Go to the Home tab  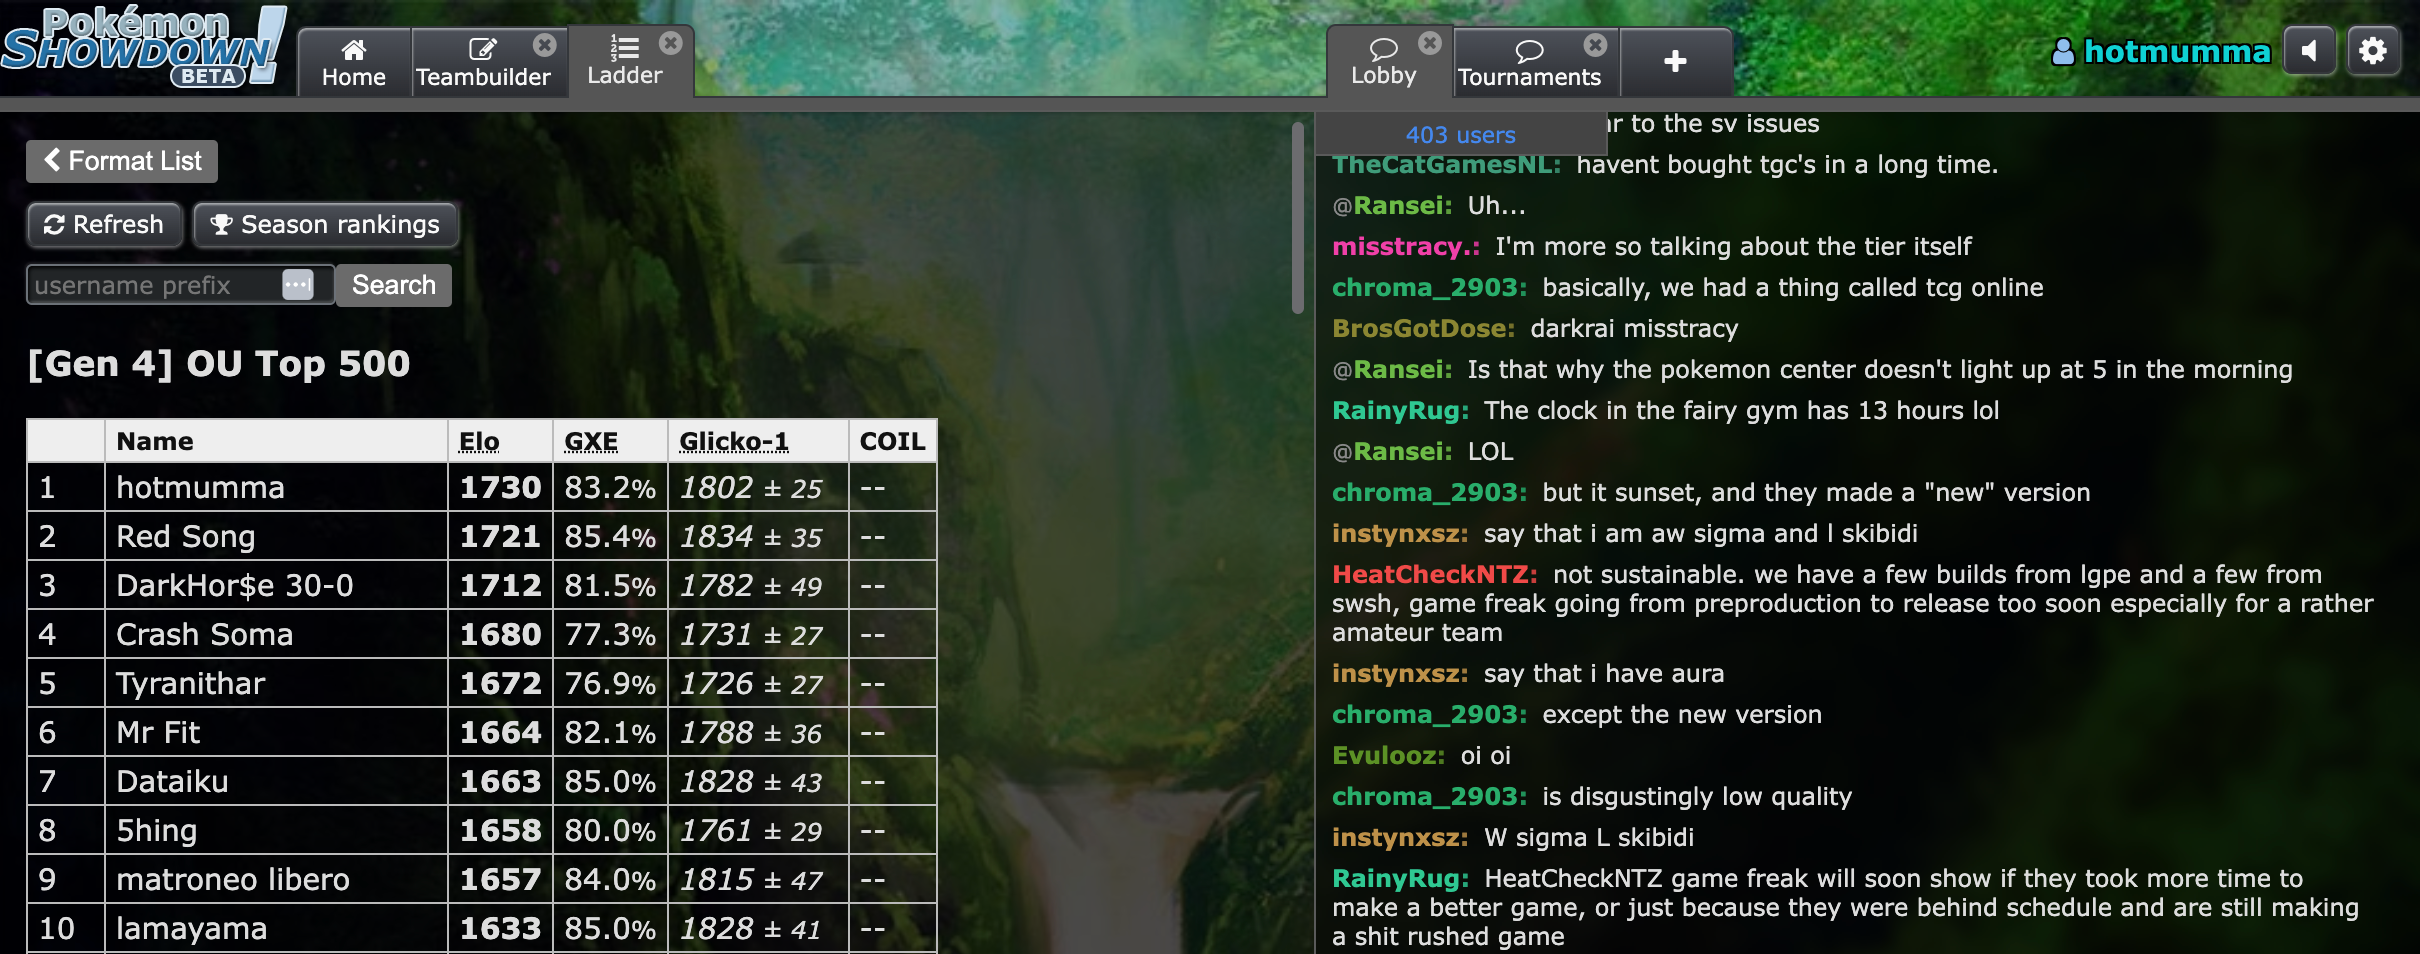[x=354, y=62]
